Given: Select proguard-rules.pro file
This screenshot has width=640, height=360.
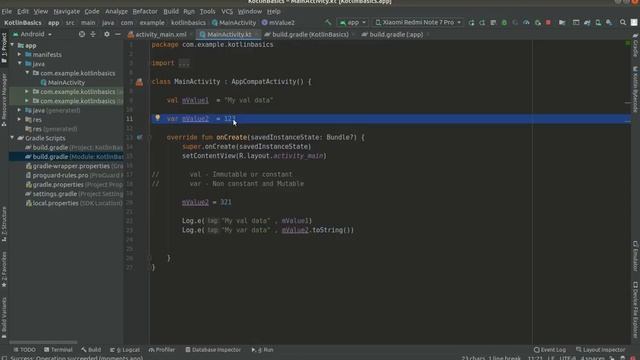Looking at the screenshot, I should coord(74,175).
